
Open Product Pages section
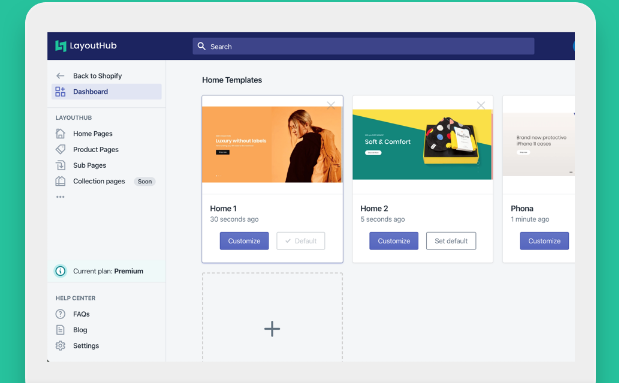pyautogui.click(x=96, y=150)
